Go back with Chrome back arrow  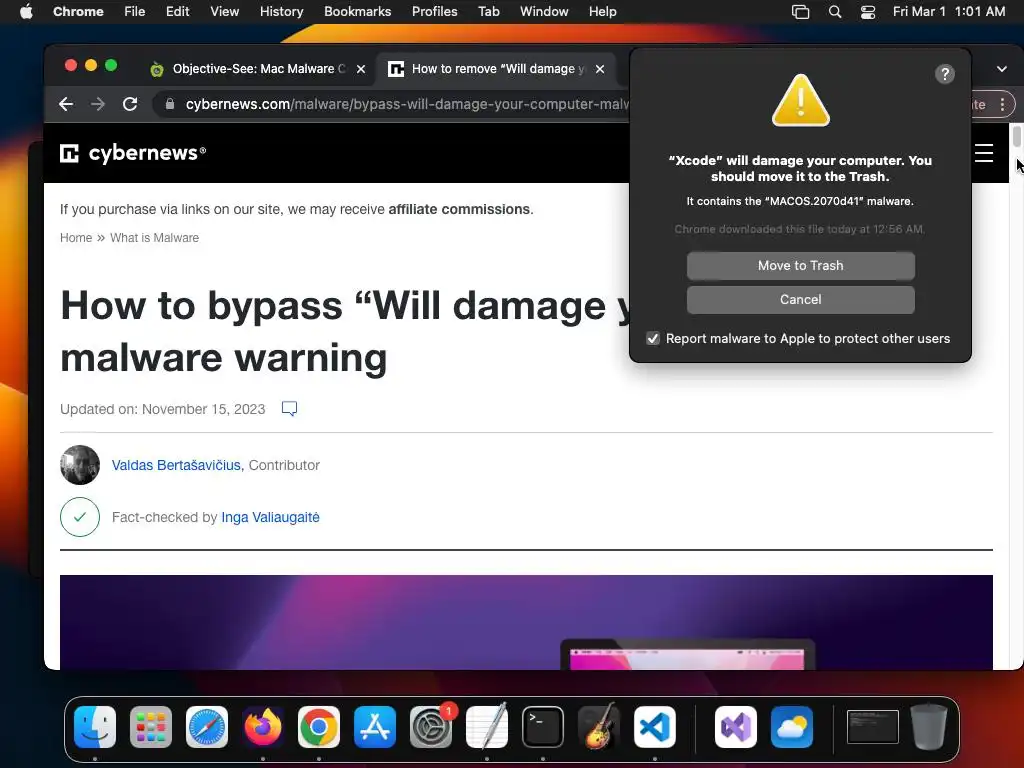point(66,104)
